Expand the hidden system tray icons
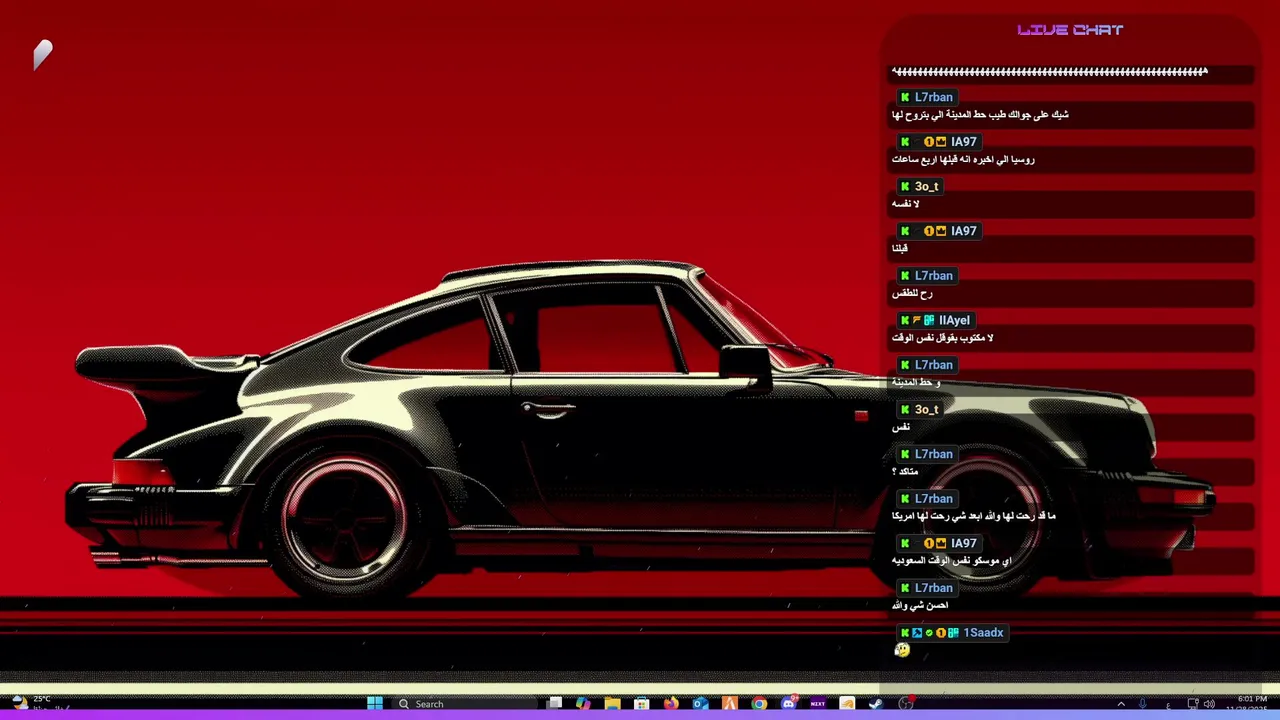This screenshot has height=720, width=1280. pos(1121,704)
